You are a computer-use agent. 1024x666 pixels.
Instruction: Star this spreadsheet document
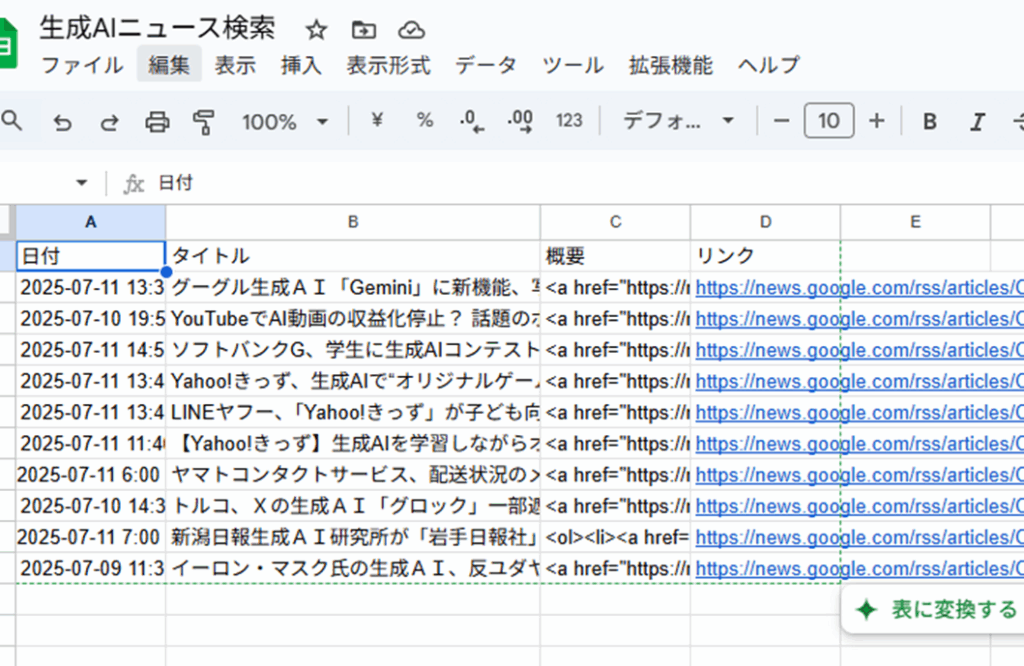(x=316, y=30)
